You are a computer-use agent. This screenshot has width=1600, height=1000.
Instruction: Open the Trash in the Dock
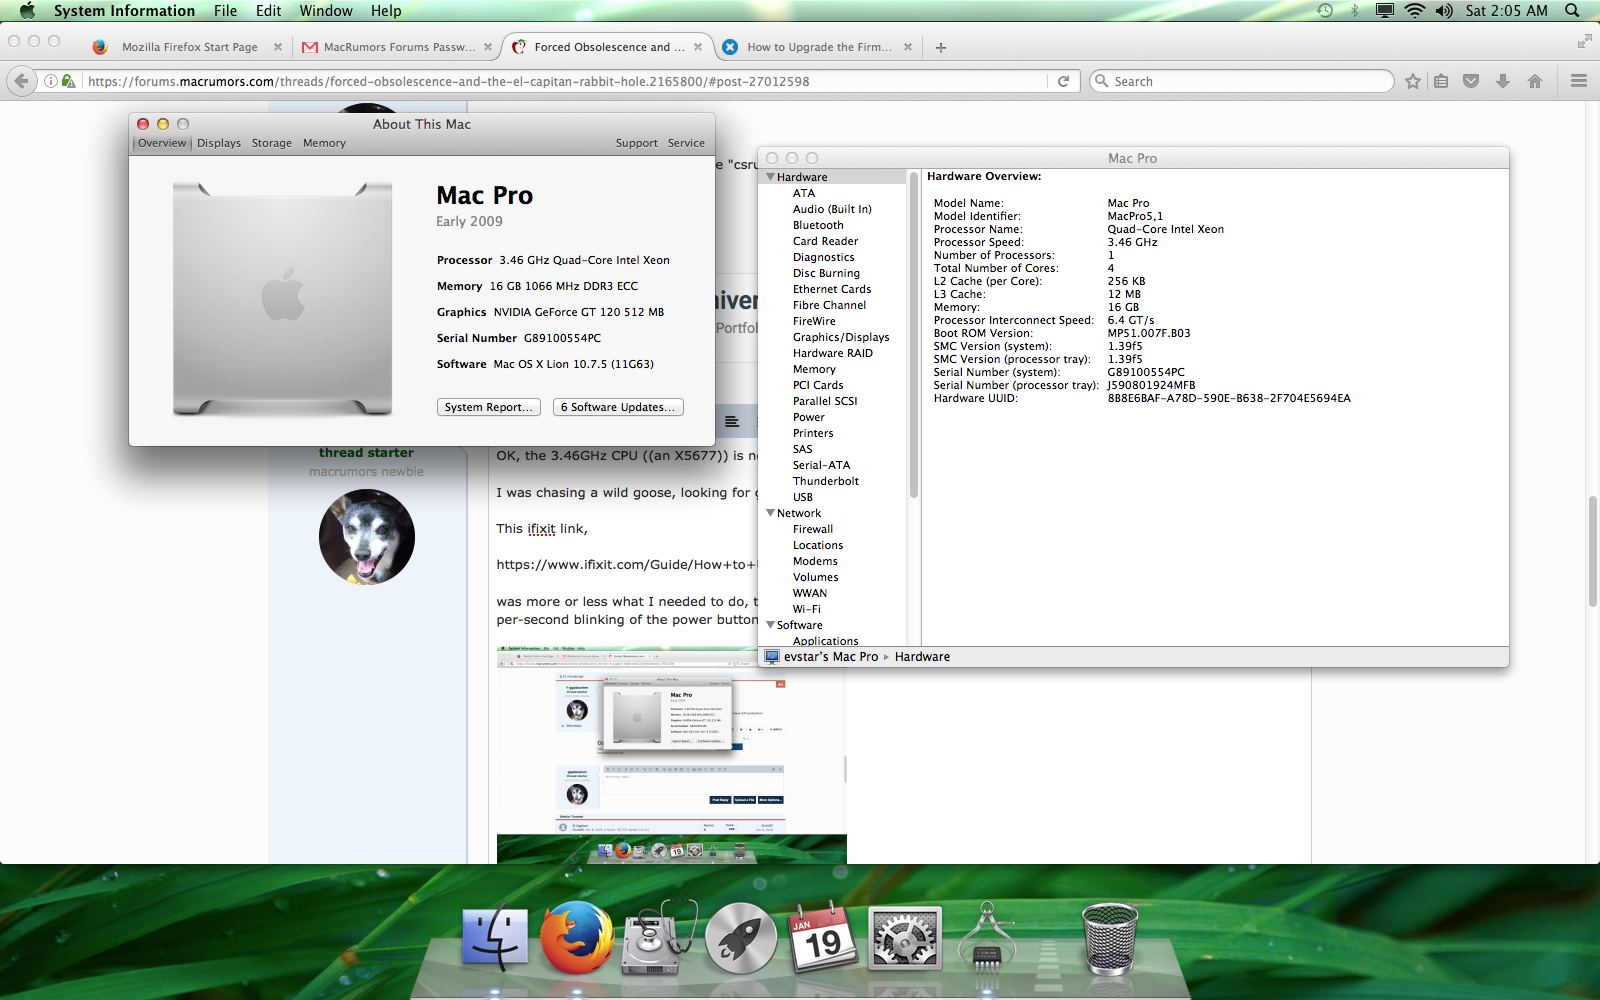click(1110, 938)
